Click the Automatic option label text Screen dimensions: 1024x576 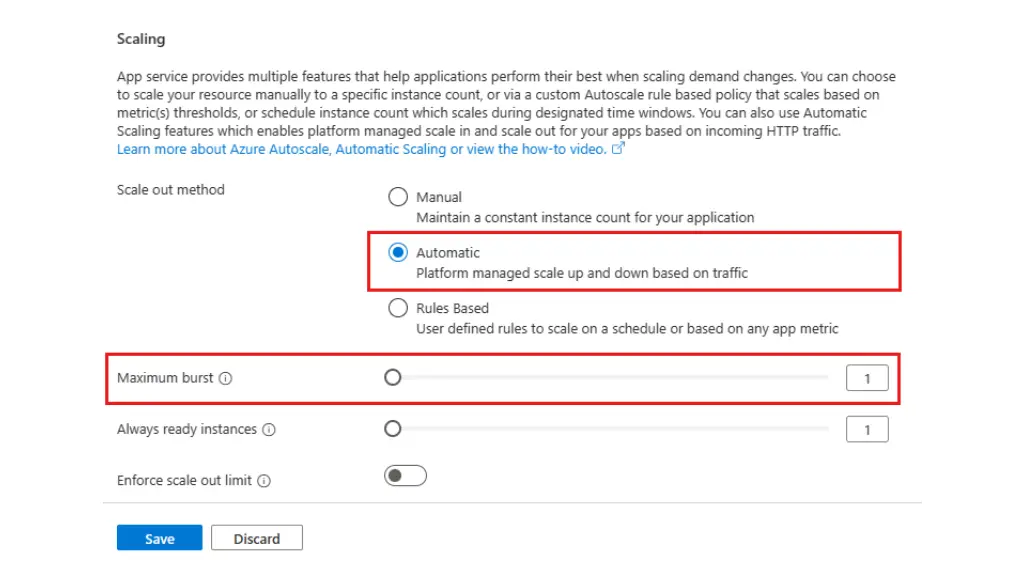(x=448, y=253)
